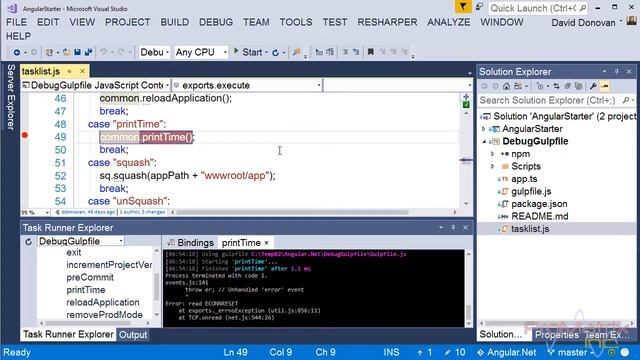Refresh the Task Runner Explorer
The width and height of the screenshot is (640, 360).
pos(28,242)
